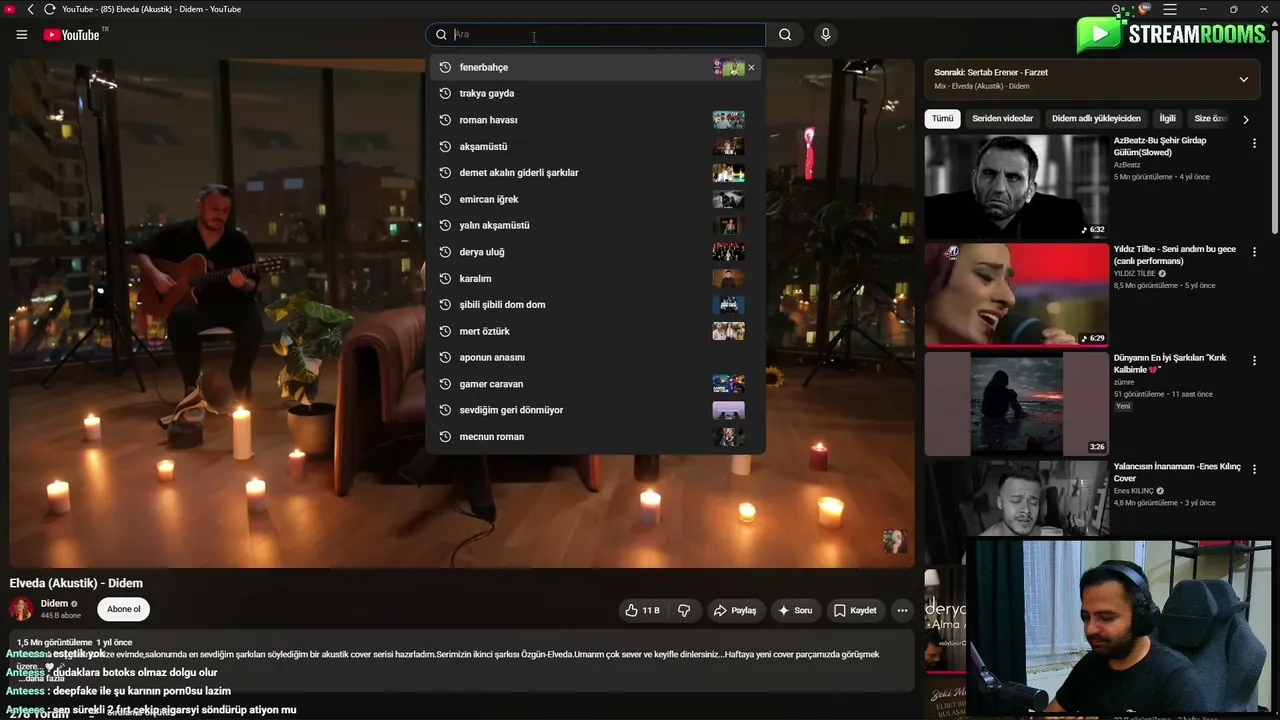Click the history clock icon beside 'akşamüstü'

(445, 146)
